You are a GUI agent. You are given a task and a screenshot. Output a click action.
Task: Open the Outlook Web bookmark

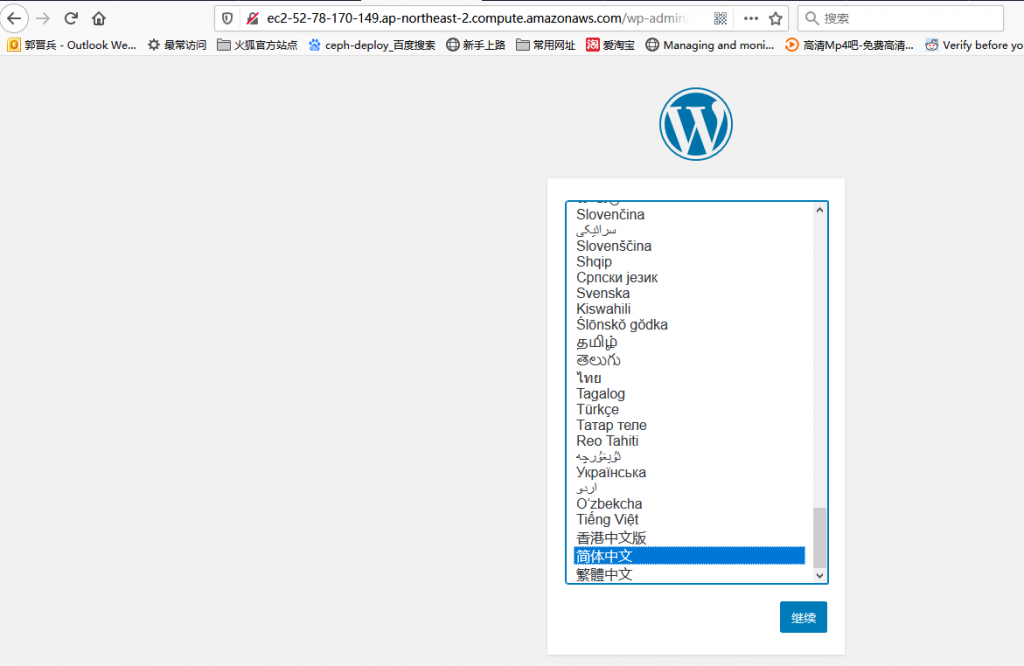coord(72,45)
